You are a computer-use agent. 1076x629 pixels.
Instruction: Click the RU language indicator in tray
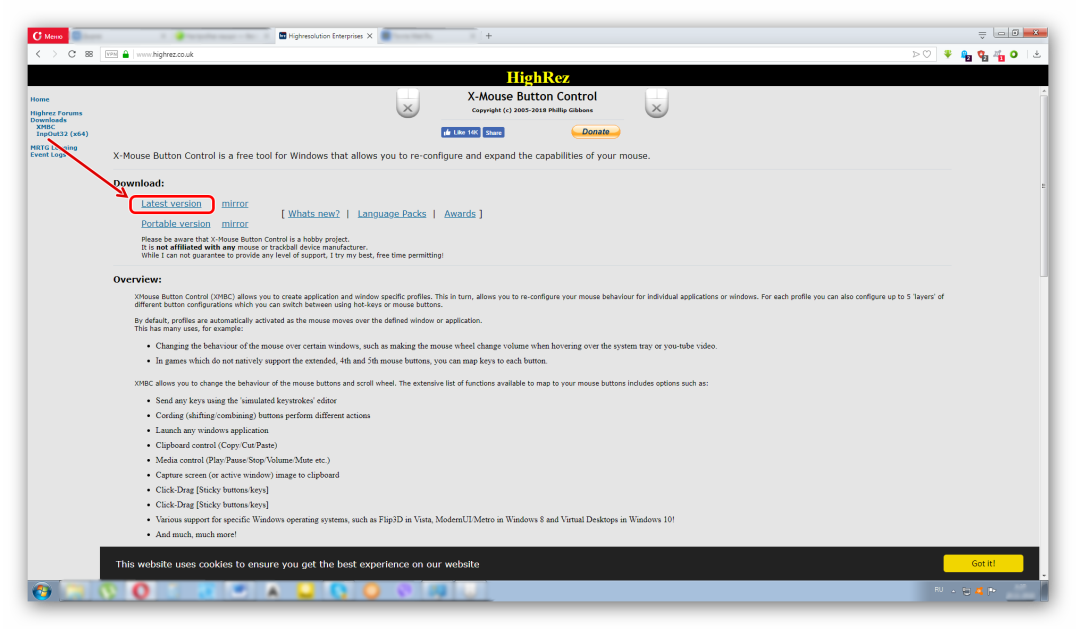coord(939,591)
